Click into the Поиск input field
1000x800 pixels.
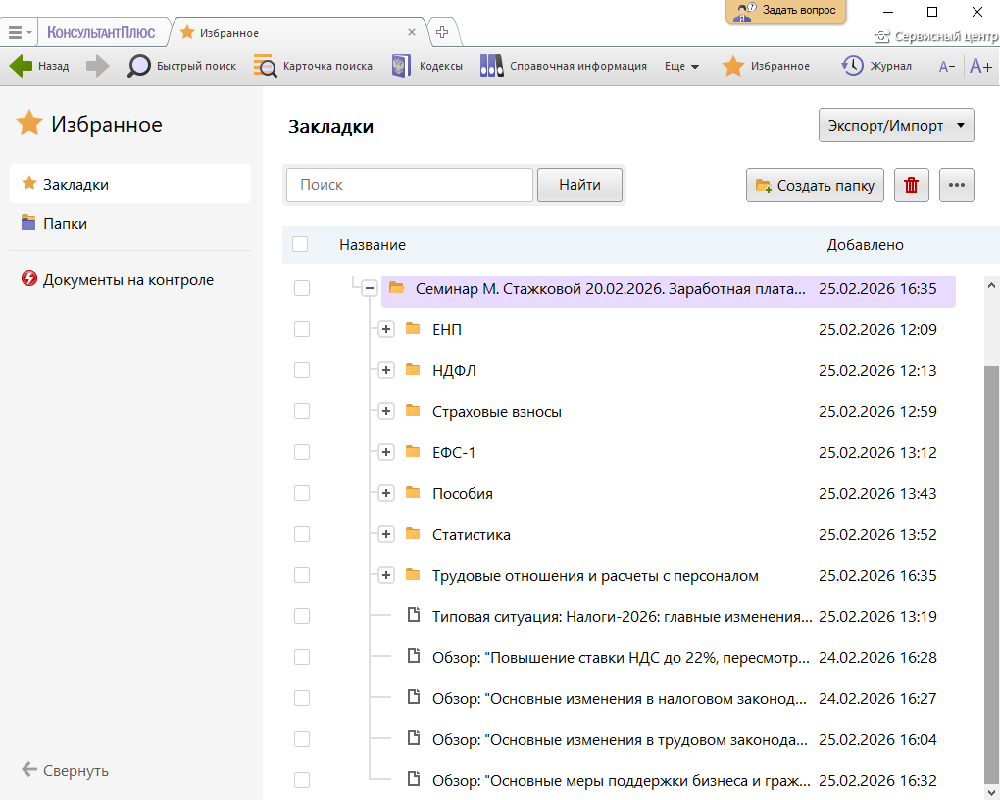(x=409, y=185)
